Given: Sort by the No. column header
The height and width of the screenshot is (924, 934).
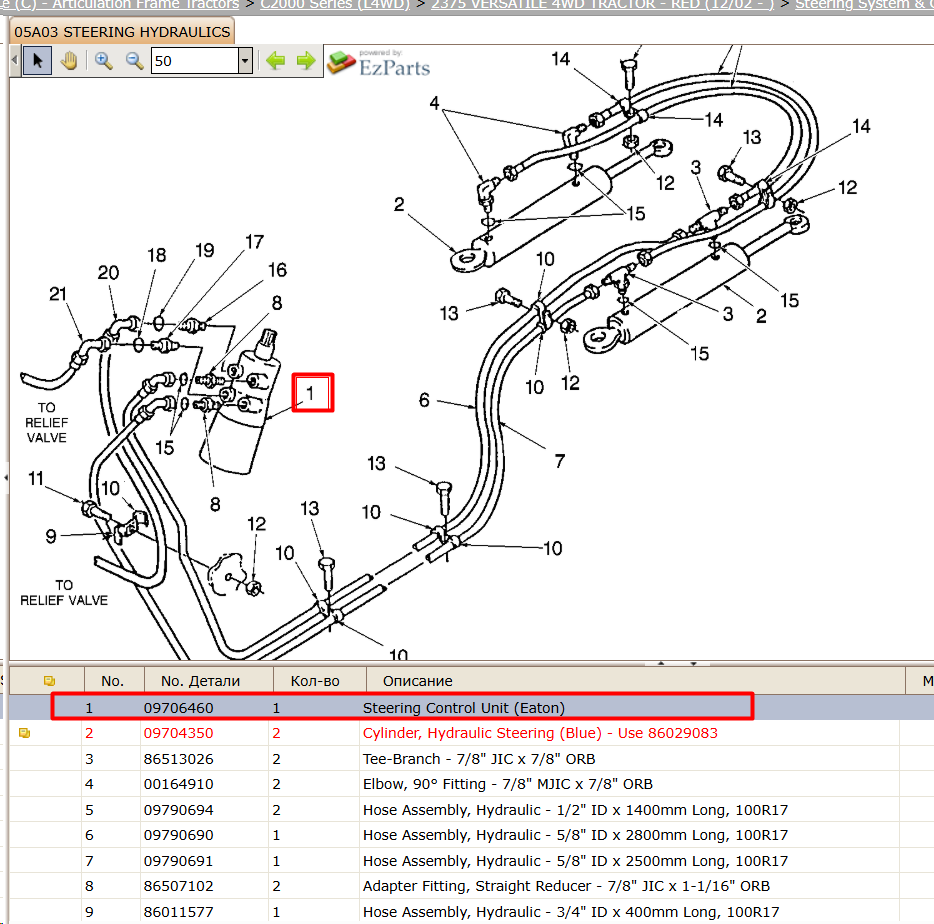Looking at the screenshot, I should pos(113,681).
